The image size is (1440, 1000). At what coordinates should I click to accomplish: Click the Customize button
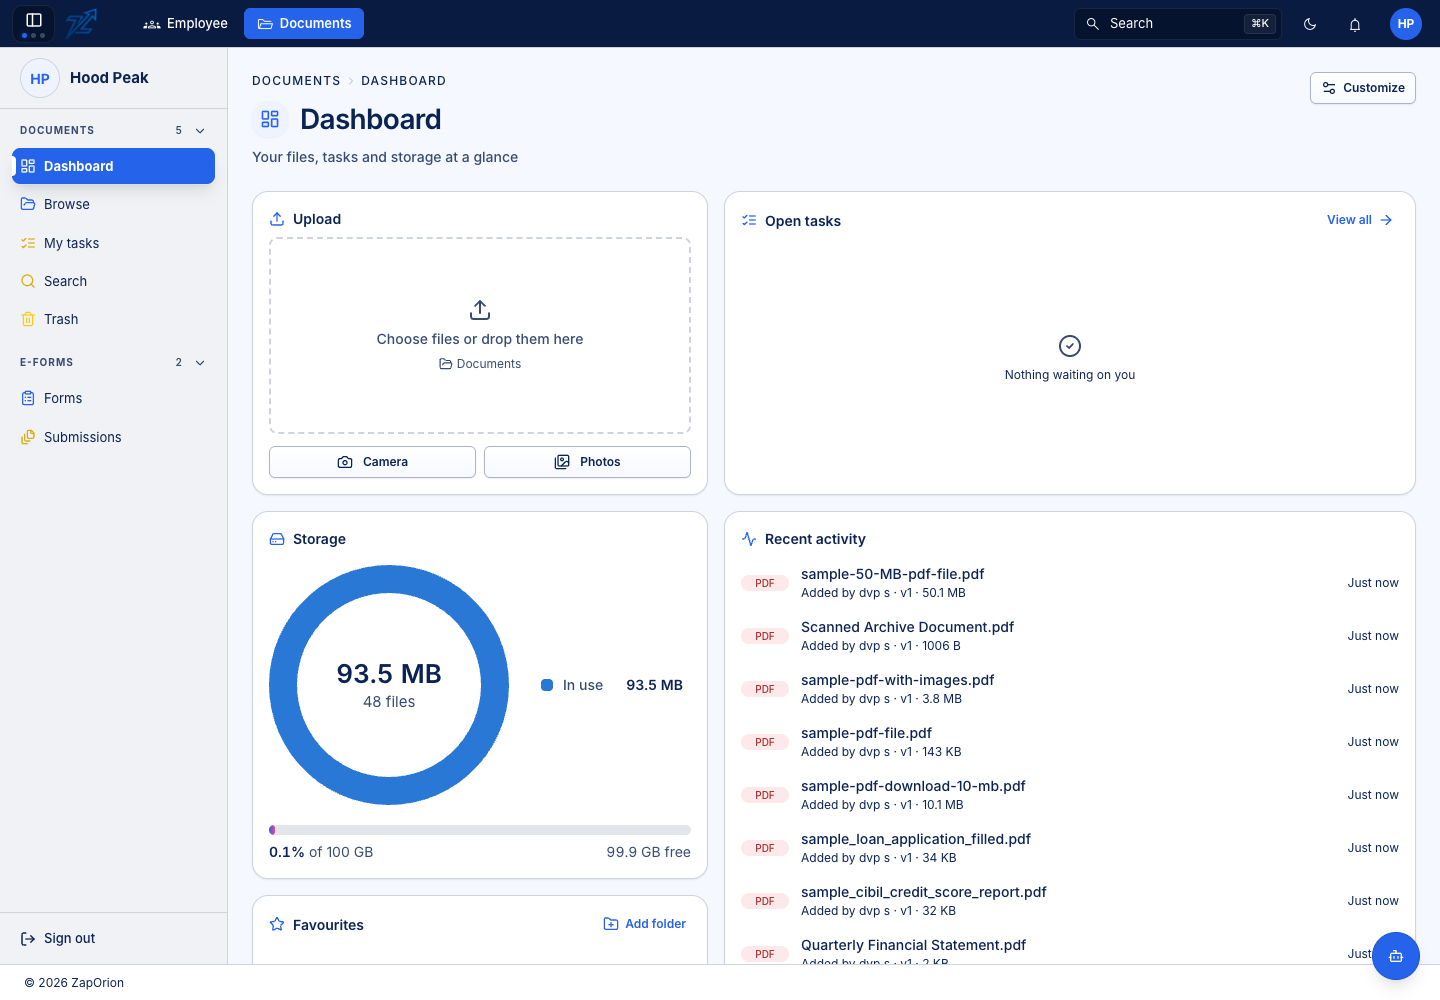coord(1363,88)
